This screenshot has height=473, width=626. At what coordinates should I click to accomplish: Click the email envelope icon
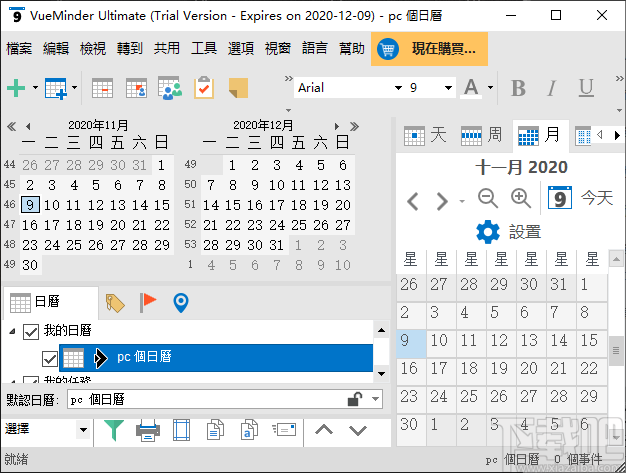click(284, 429)
